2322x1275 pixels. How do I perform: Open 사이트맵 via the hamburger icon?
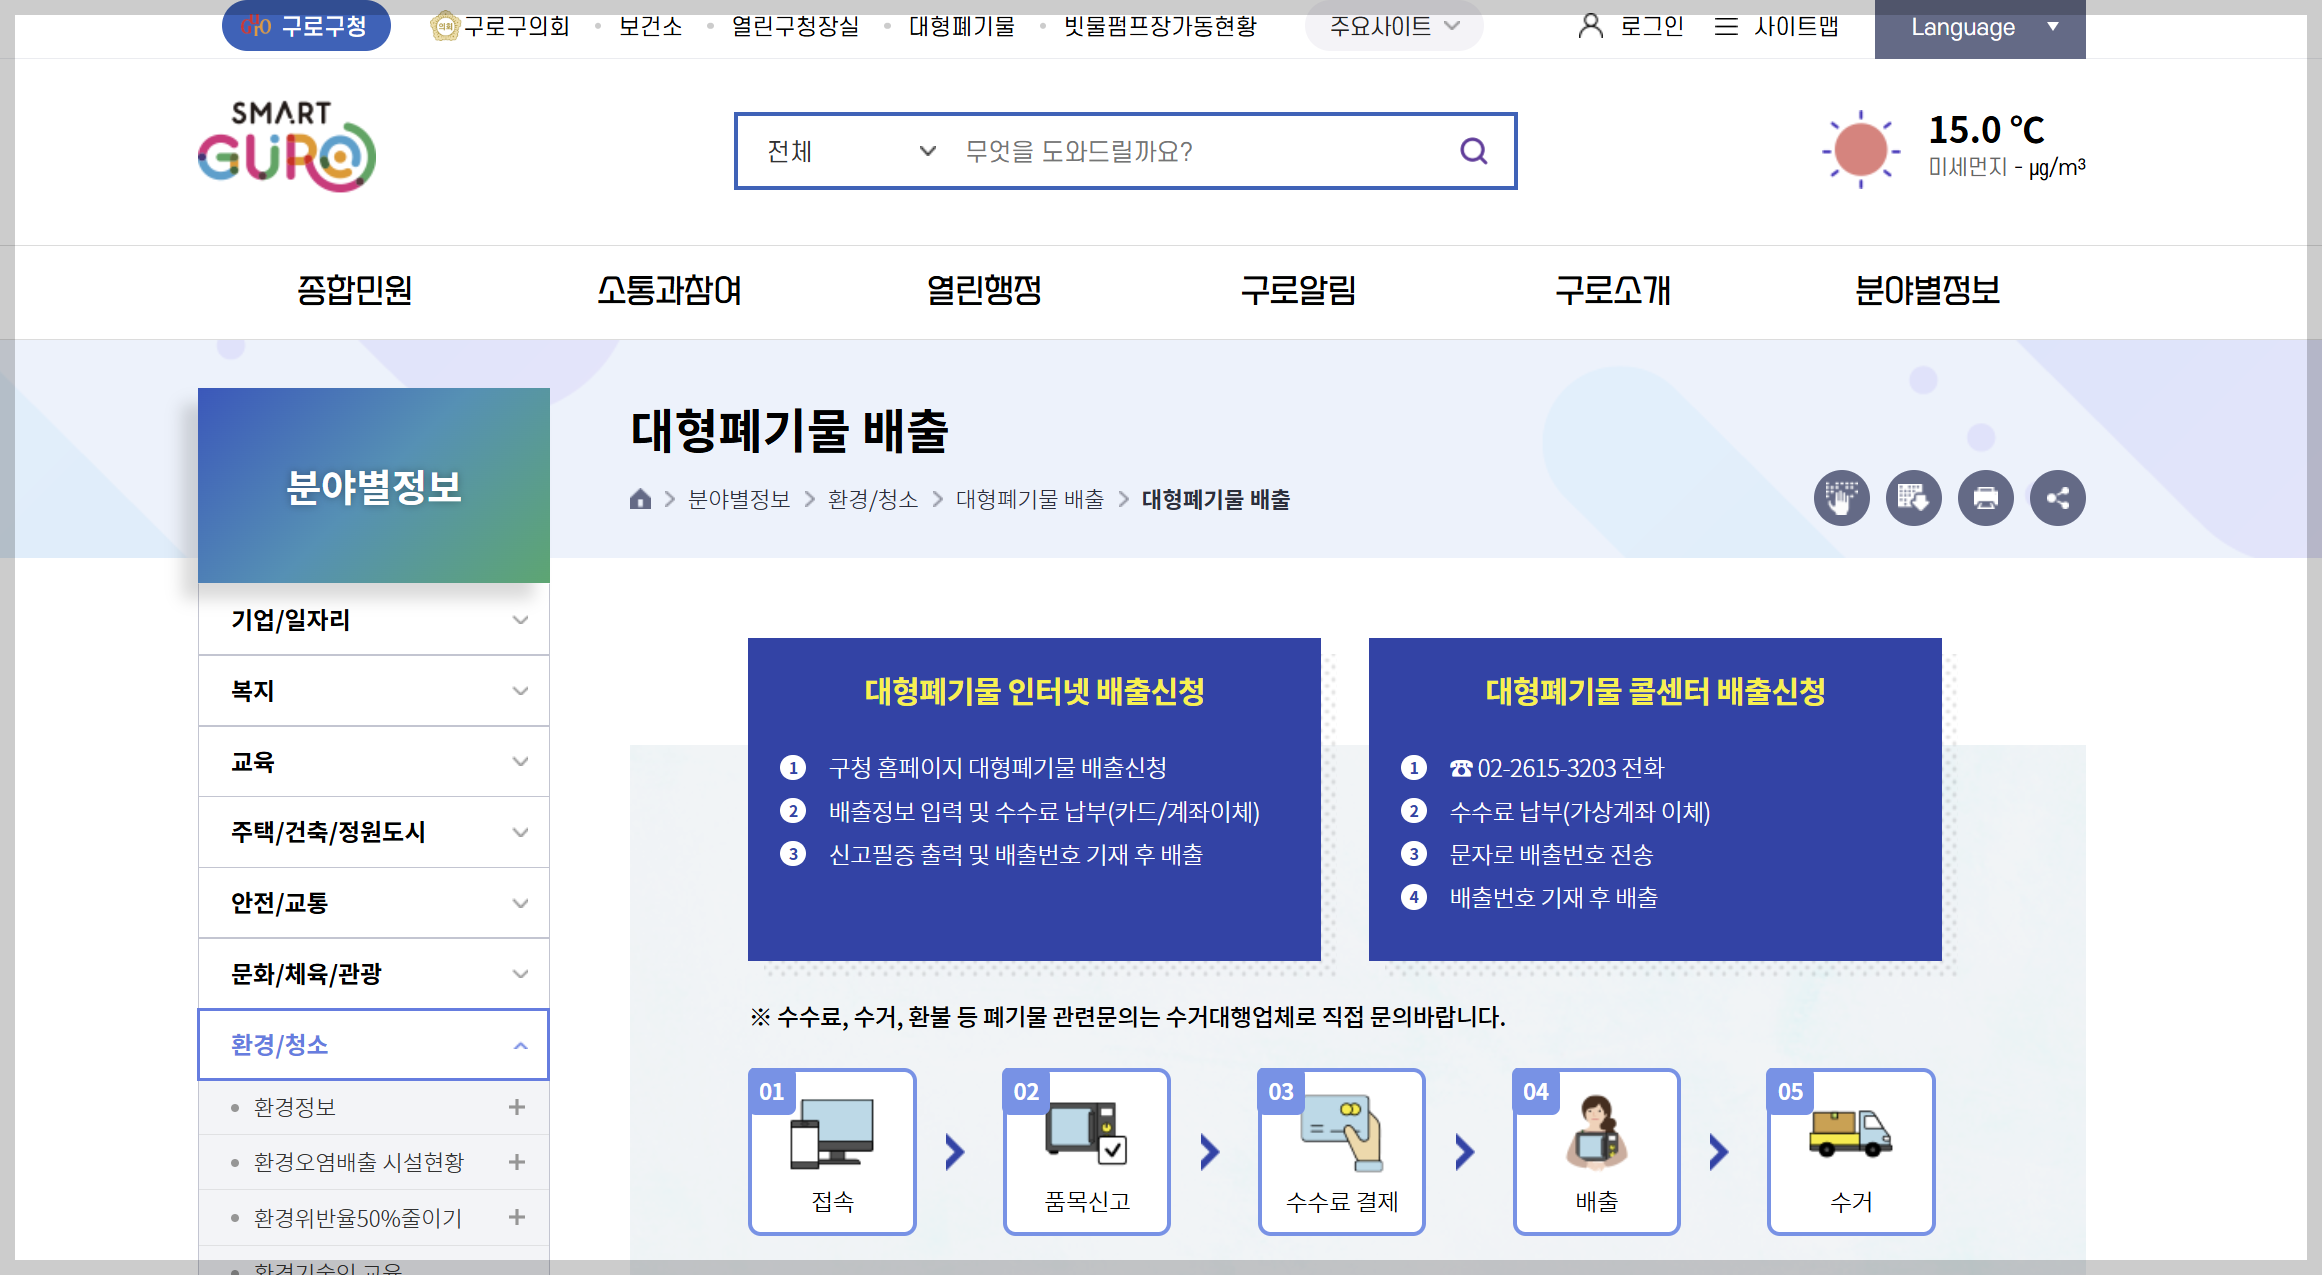coord(1778,27)
